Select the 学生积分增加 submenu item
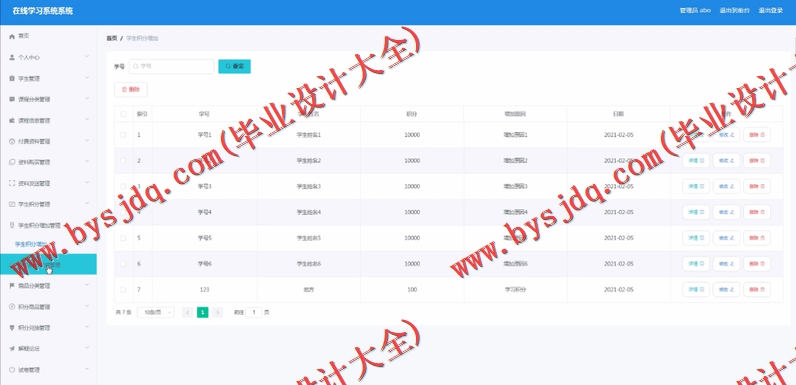 (x=30, y=244)
